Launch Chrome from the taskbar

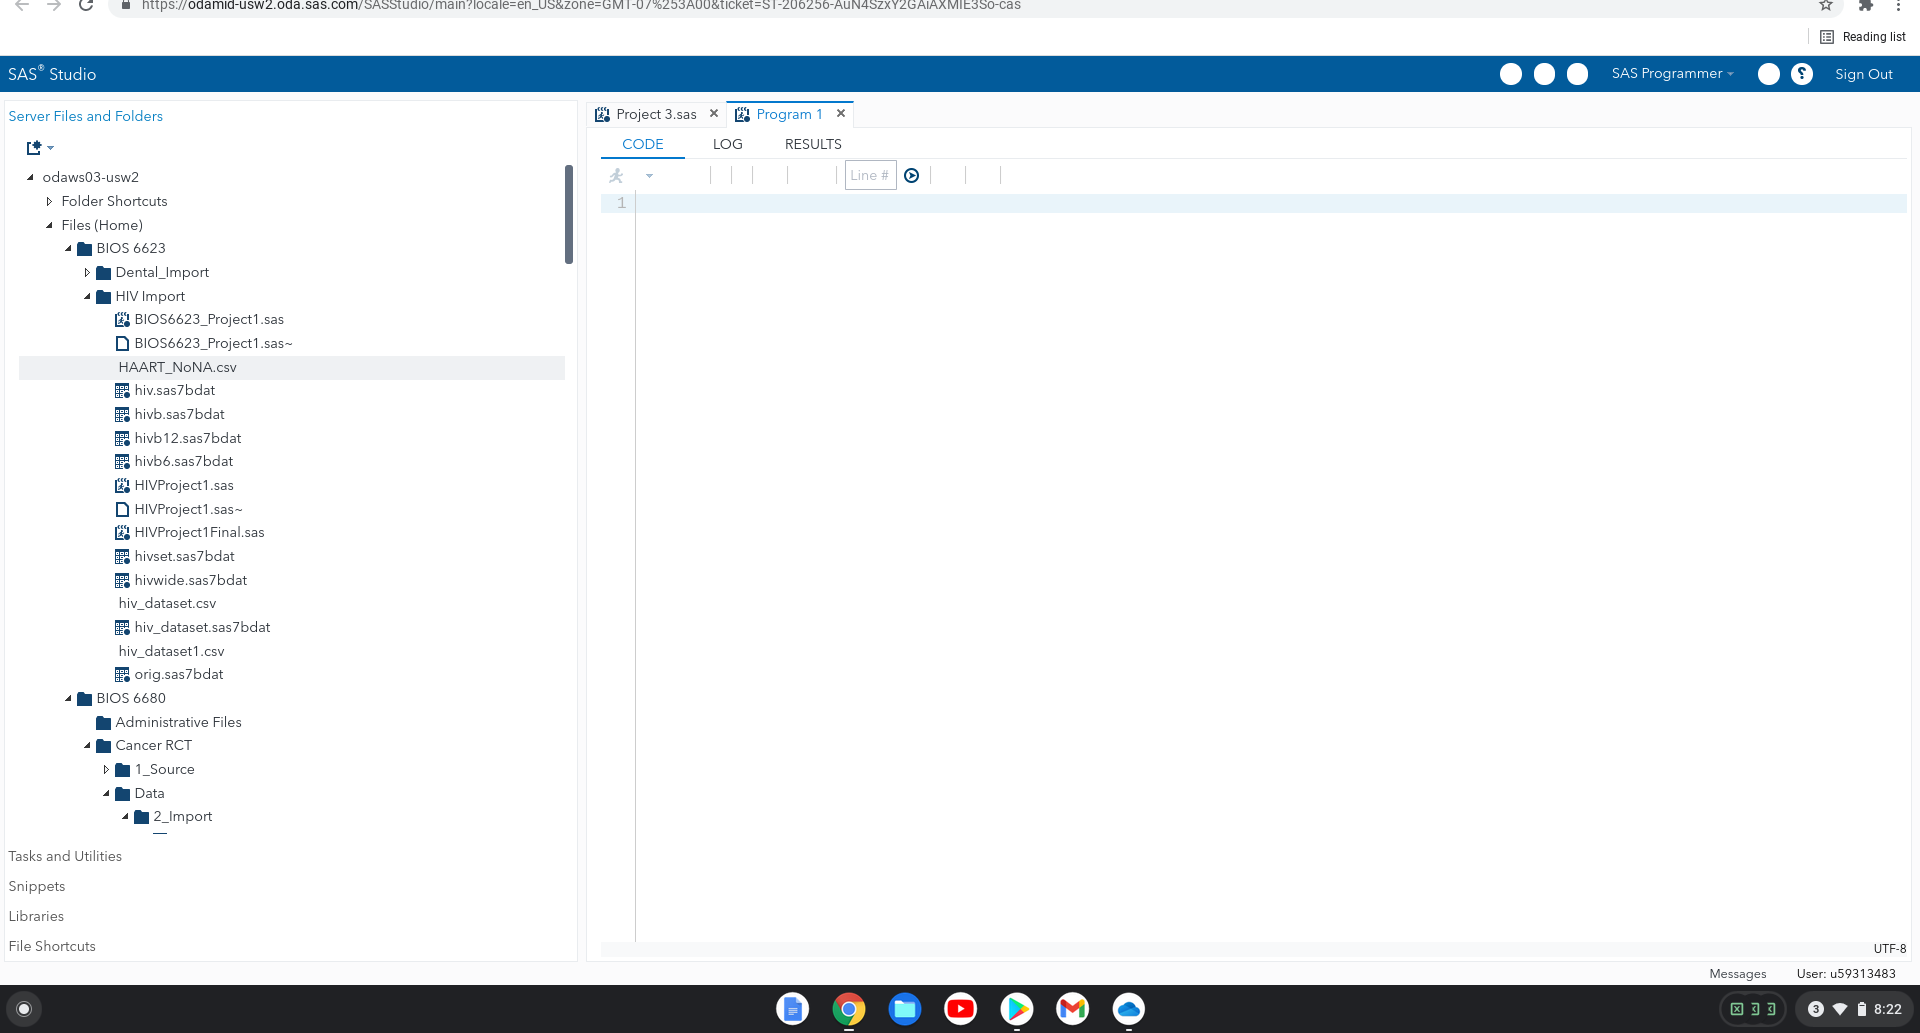tap(849, 1009)
